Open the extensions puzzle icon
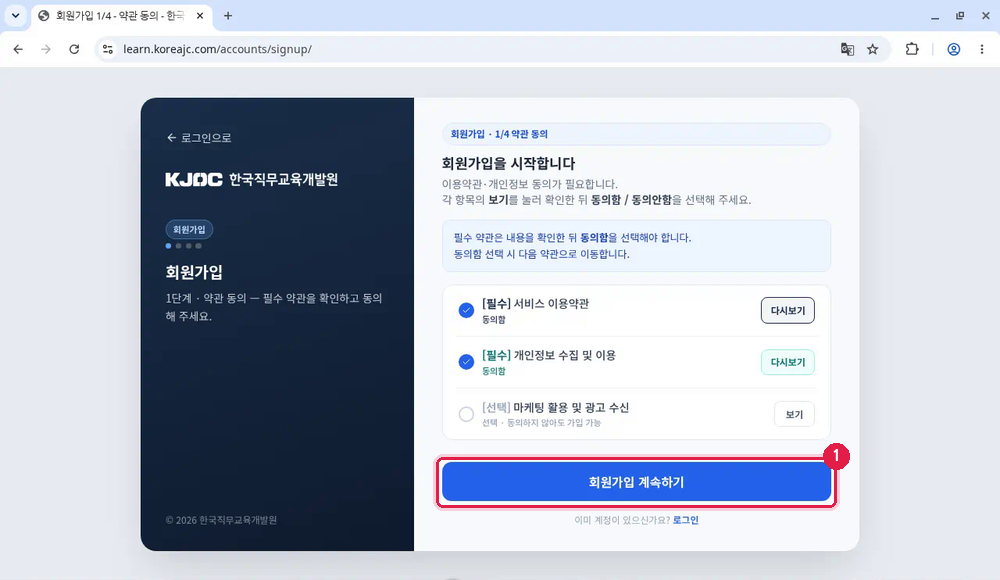 point(912,49)
